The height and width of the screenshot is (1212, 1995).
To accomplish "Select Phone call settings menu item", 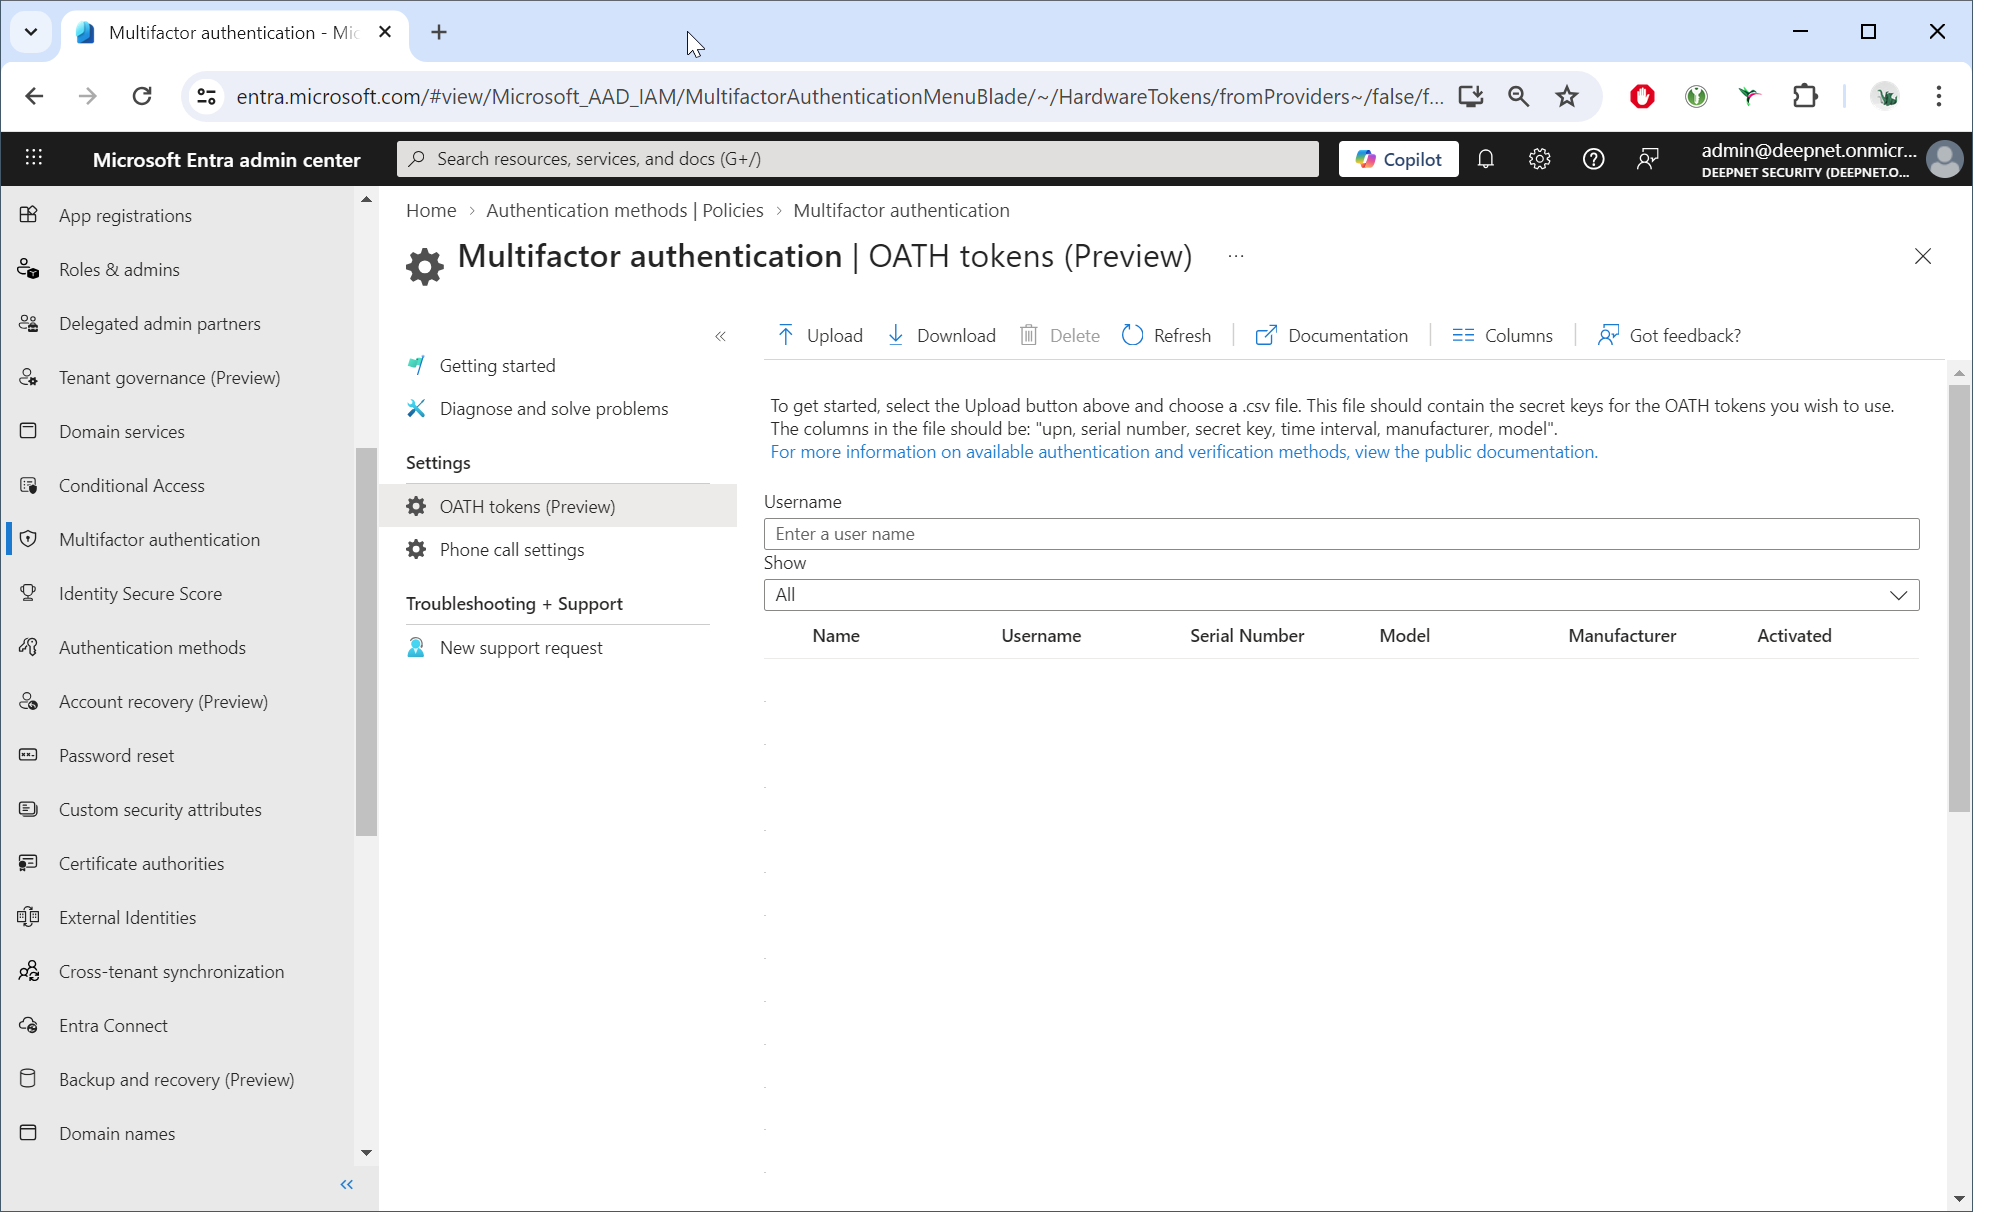I will click(x=512, y=550).
